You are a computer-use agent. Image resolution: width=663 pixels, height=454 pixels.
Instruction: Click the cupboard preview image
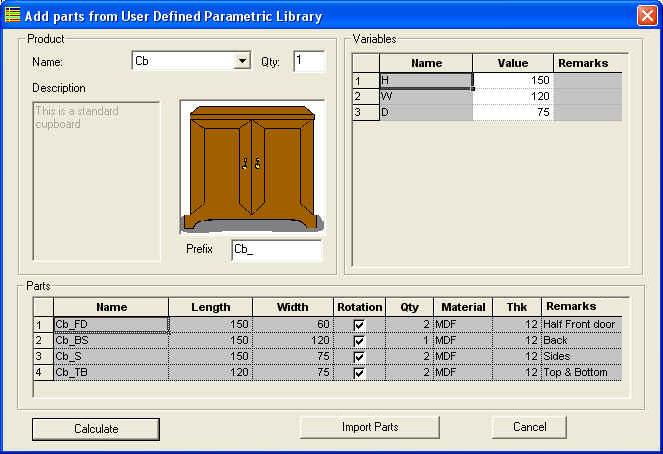(251, 167)
